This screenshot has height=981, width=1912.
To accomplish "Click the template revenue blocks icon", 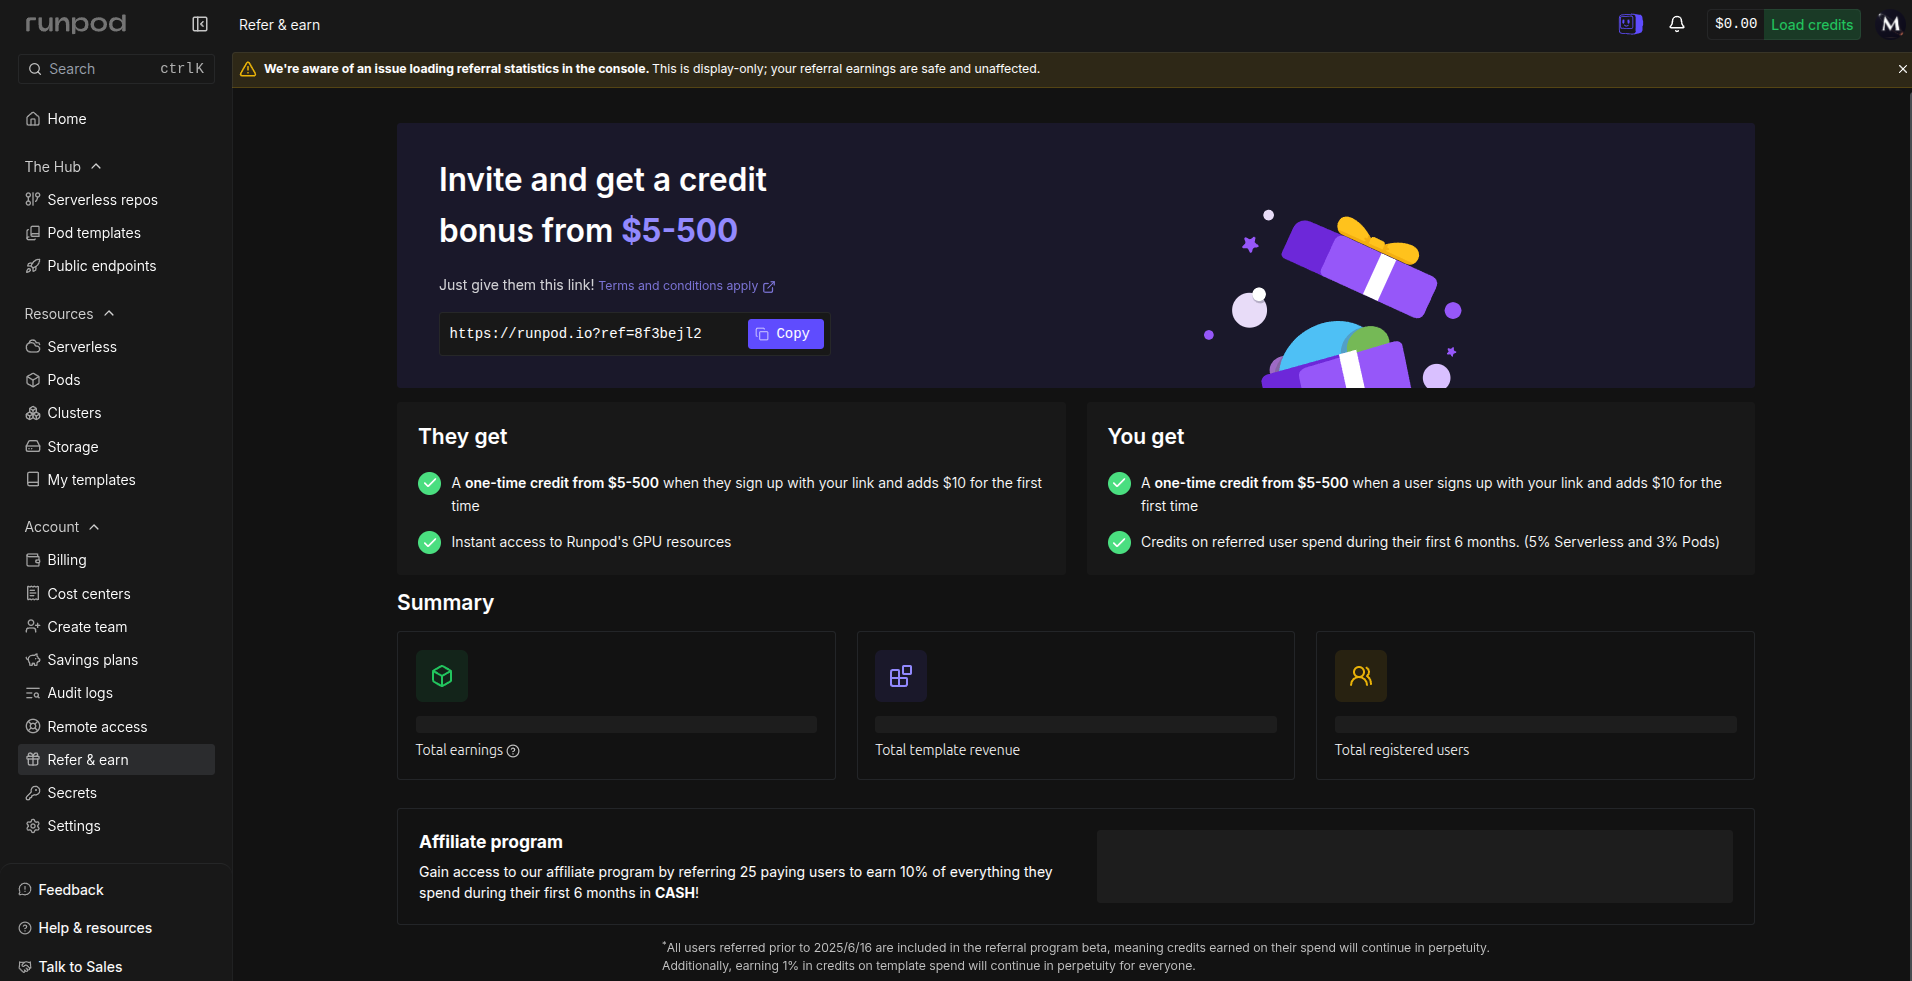I will 901,676.
